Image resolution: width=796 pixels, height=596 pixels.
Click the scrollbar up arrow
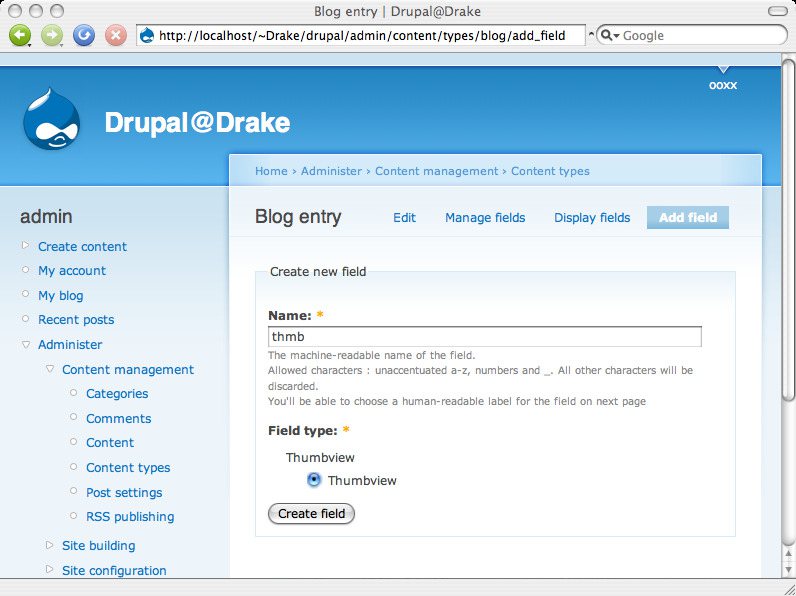[788, 553]
